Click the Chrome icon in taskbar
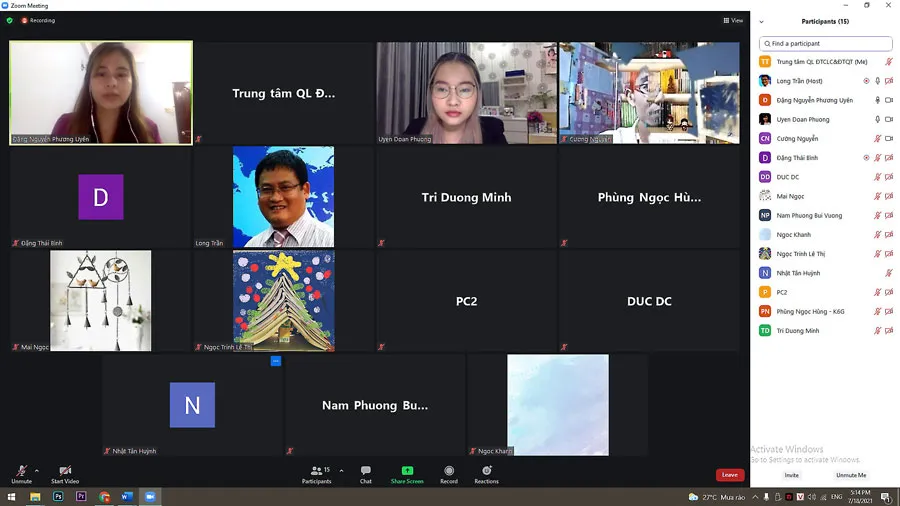 [104, 496]
